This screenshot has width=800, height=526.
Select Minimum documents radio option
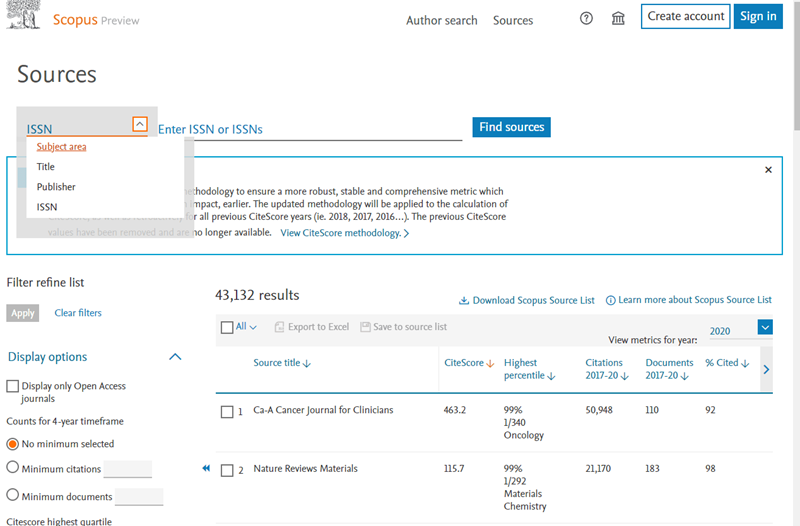click(x=13, y=495)
